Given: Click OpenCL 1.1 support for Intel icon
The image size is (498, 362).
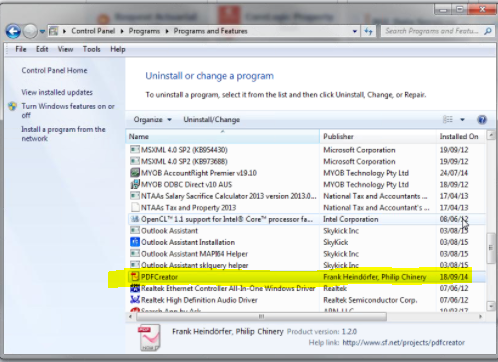Looking at the screenshot, I should click(135, 219).
